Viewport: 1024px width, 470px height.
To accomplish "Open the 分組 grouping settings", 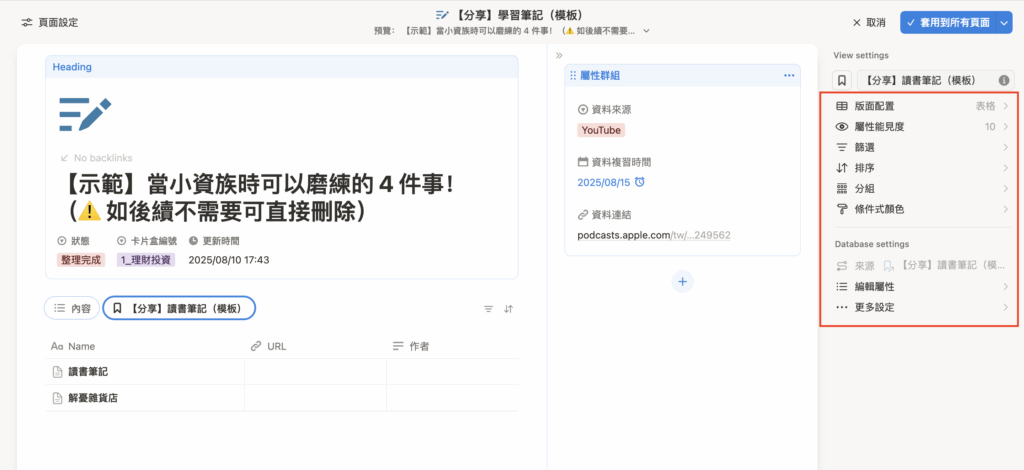I will (x=920, y=189).
